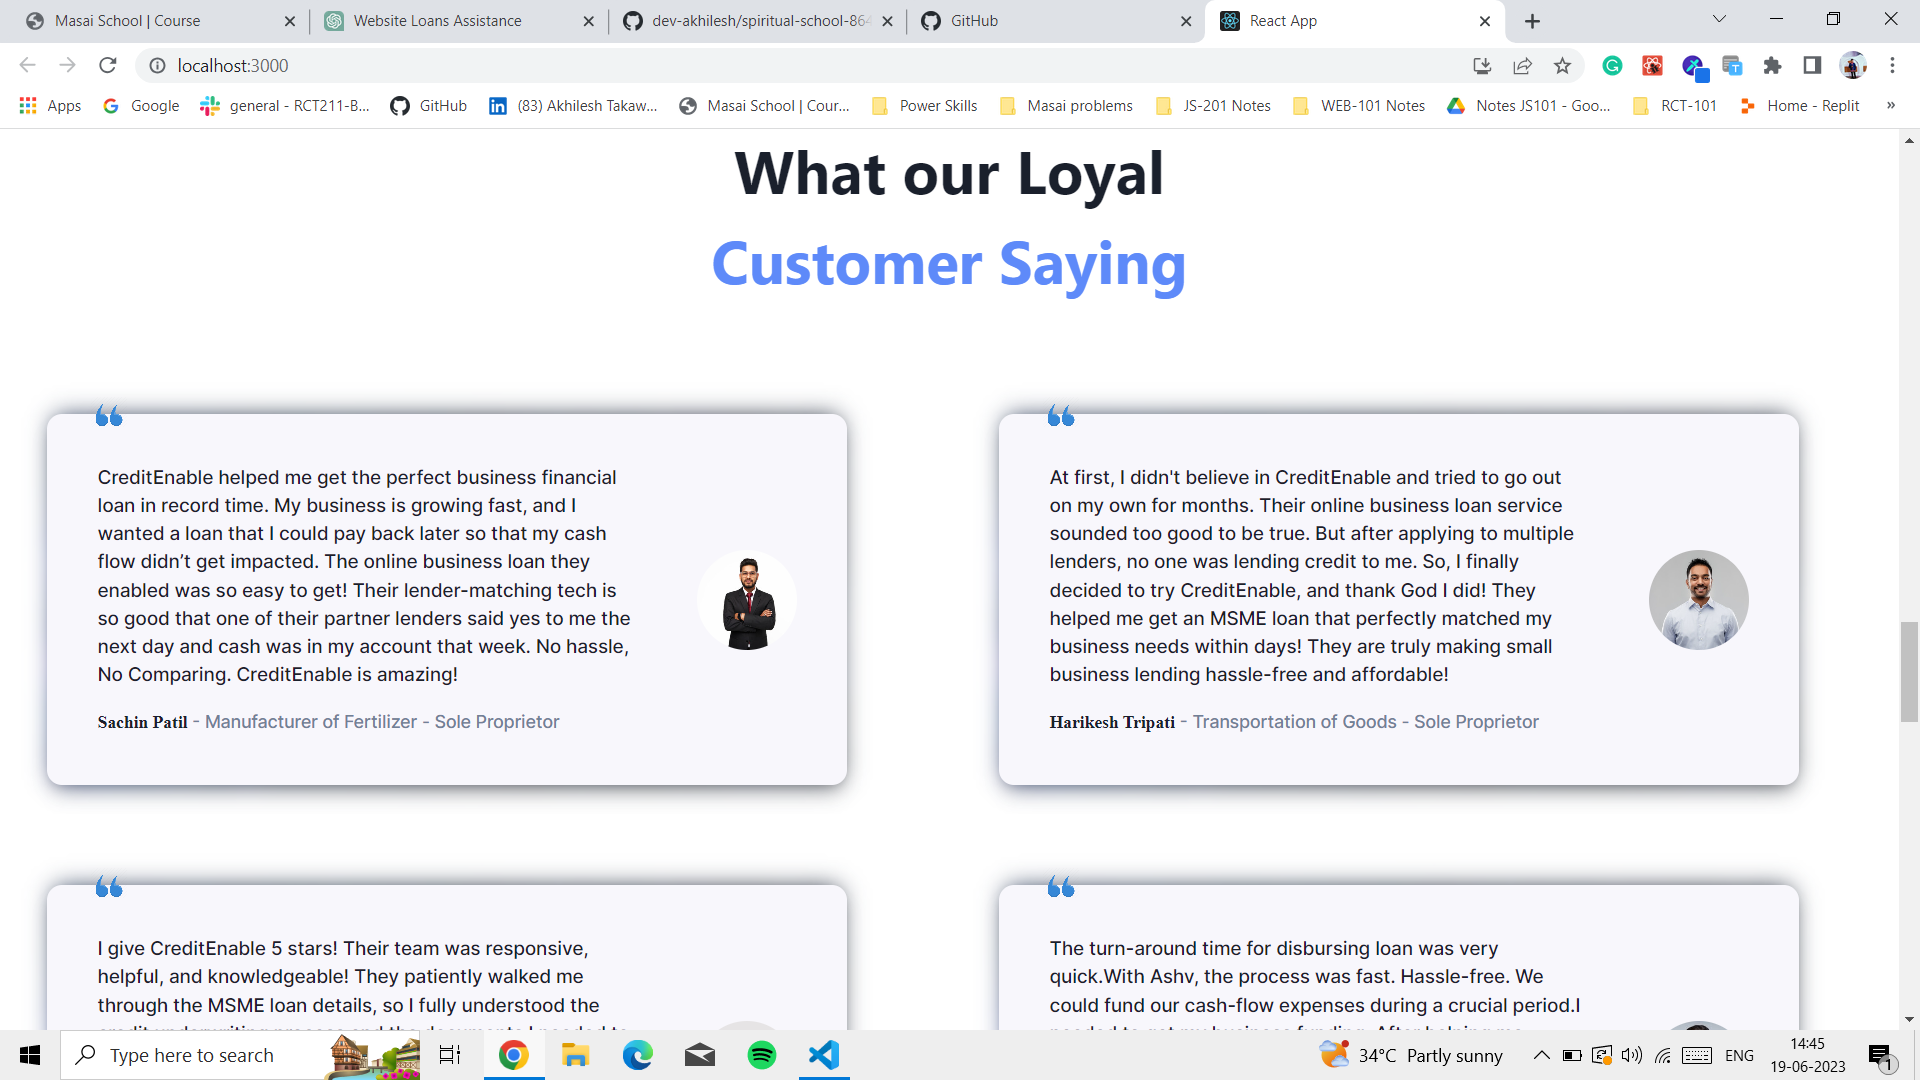Open the volume control icon
Screen dimensions: 1920x1080
[x=1632, y=1055]
